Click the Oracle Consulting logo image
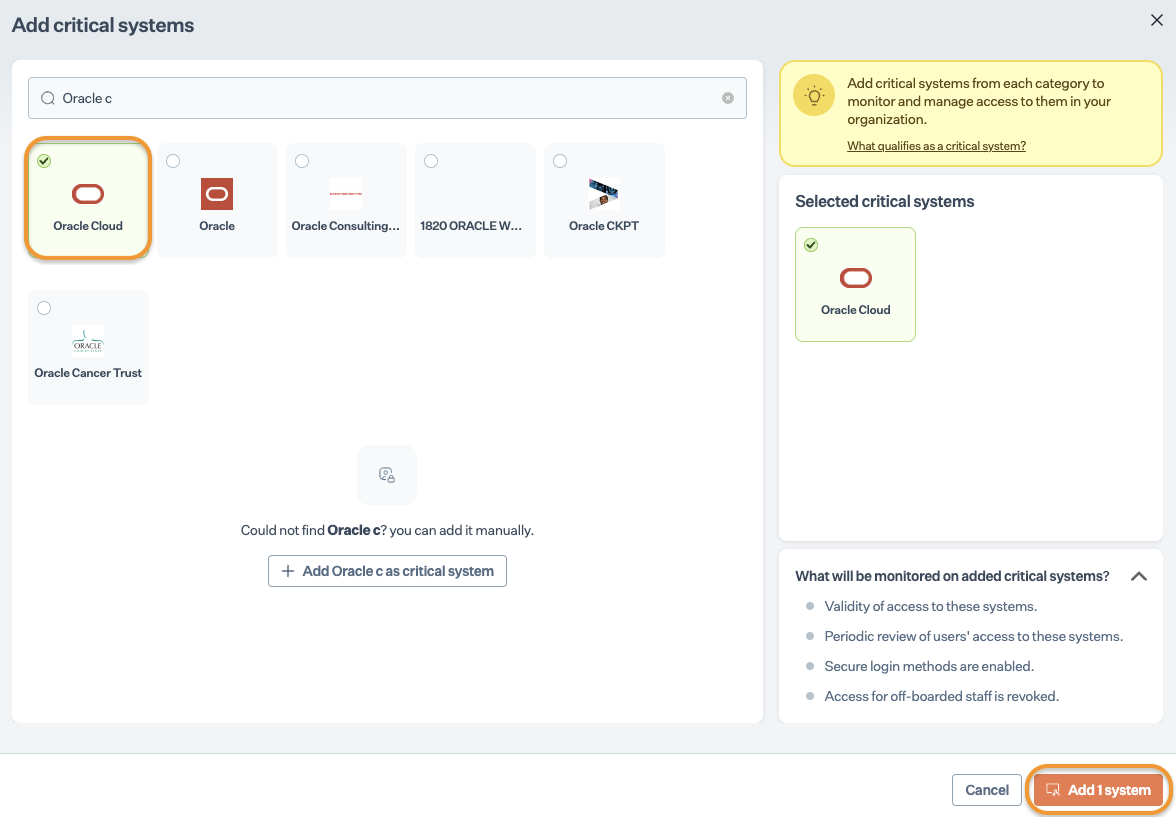 346,194
